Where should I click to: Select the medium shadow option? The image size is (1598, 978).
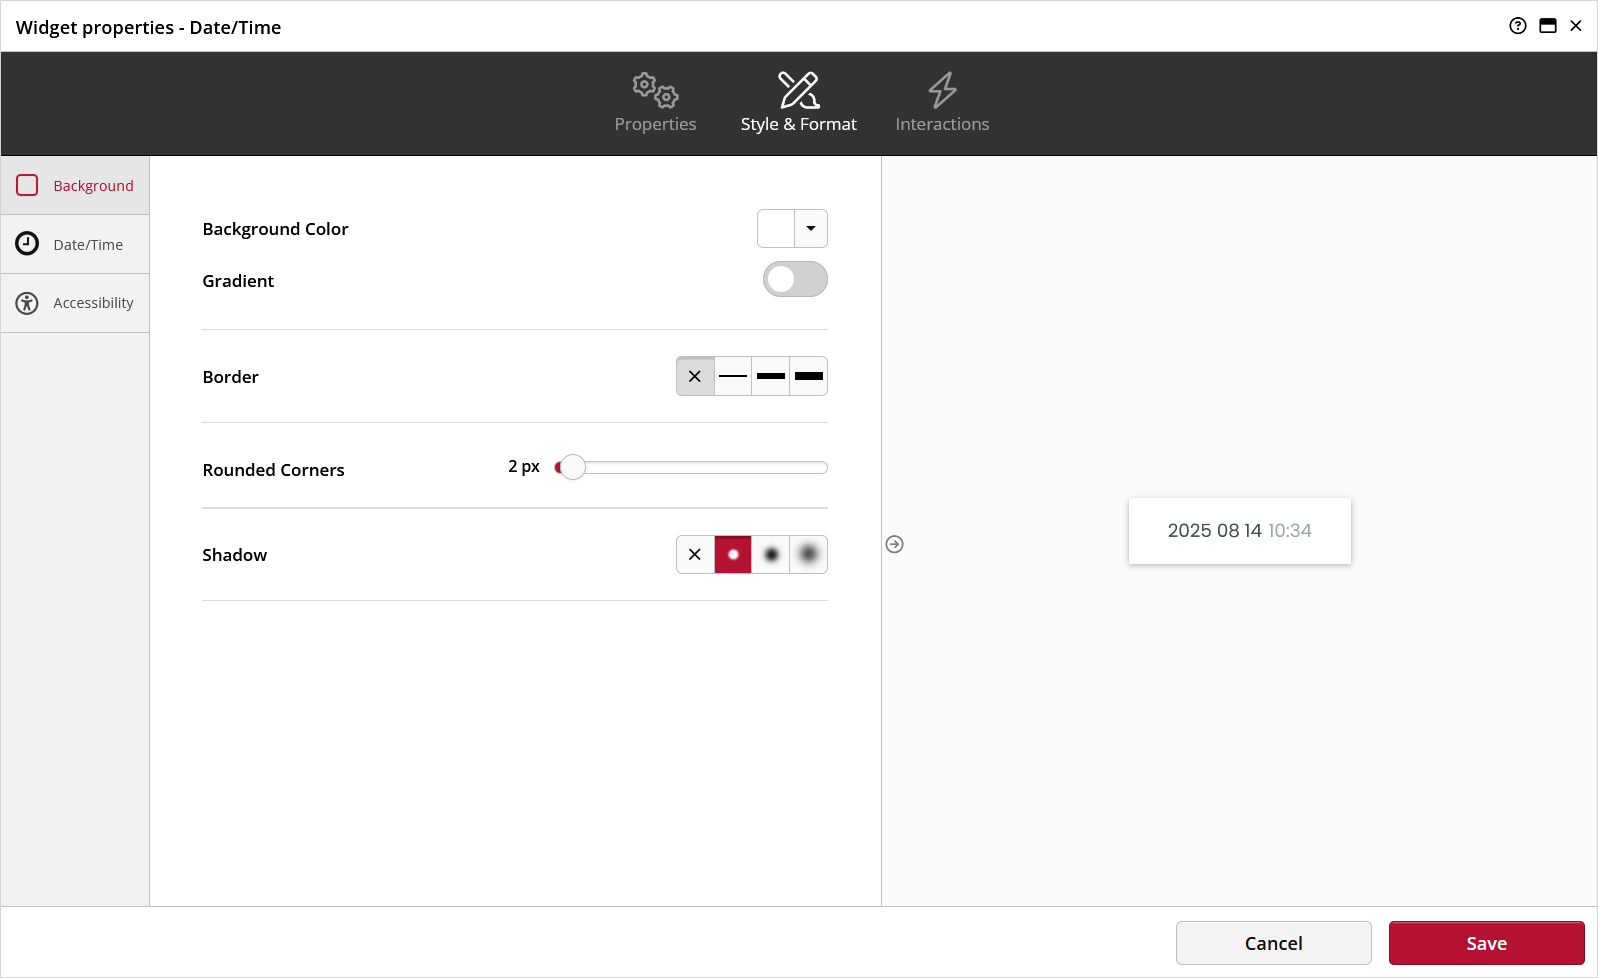pos(771,554)
